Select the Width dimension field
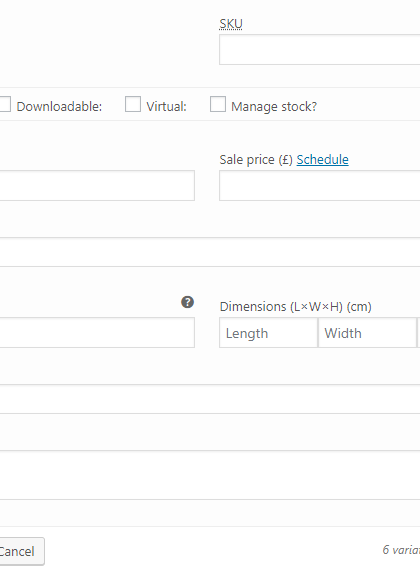Viewport: 420px width, 574px height. (367, 333)
